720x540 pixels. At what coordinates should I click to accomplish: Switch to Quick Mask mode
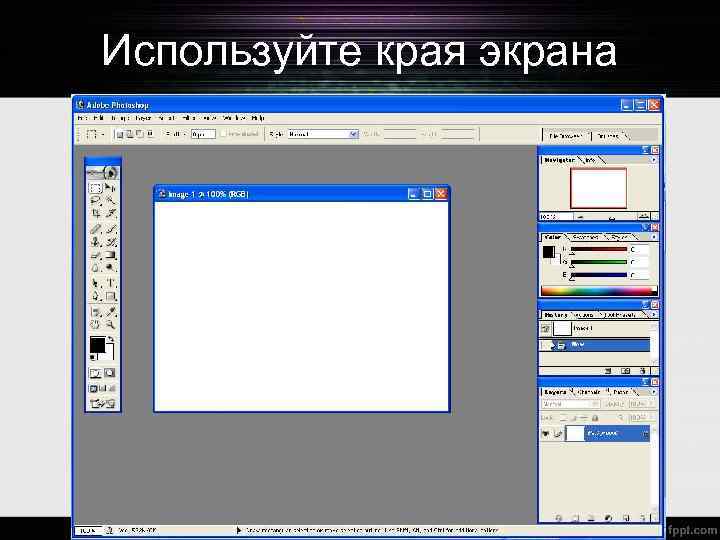(110, 373)
